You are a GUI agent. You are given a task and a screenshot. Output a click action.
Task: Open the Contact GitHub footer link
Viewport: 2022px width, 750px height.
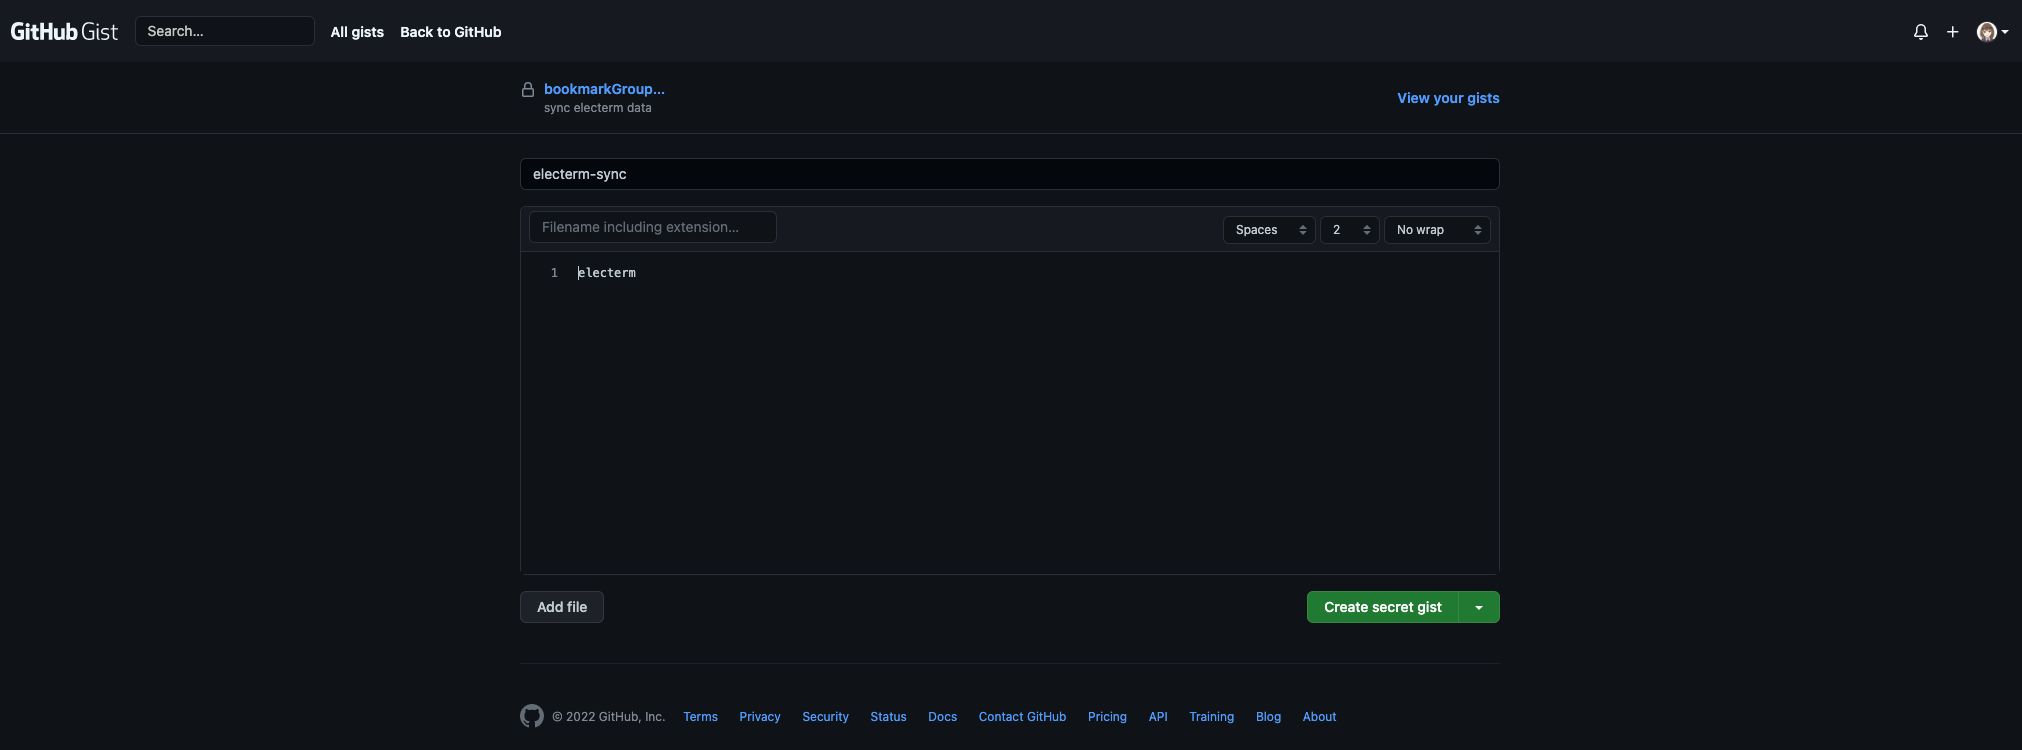(1021, 717)
